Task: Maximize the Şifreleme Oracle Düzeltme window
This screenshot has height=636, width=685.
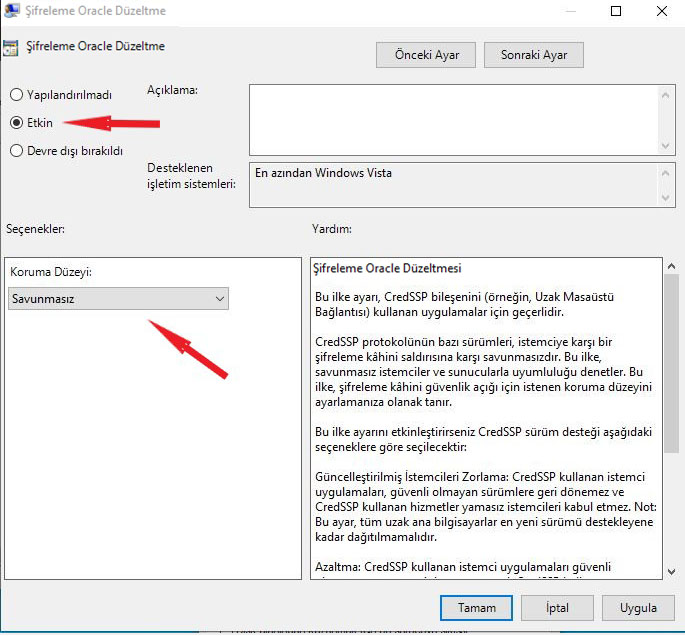Action: [616, 11]
